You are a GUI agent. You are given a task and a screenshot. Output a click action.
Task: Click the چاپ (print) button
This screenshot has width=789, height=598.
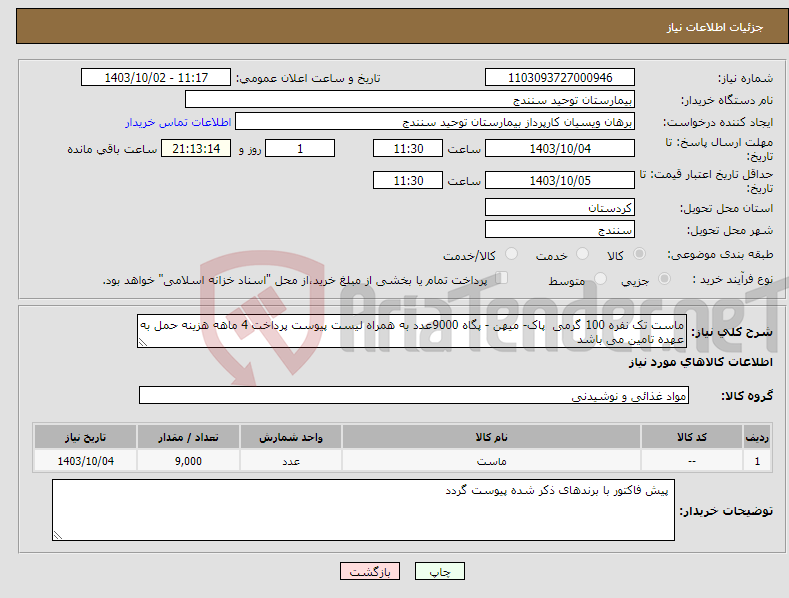[439, 571]
